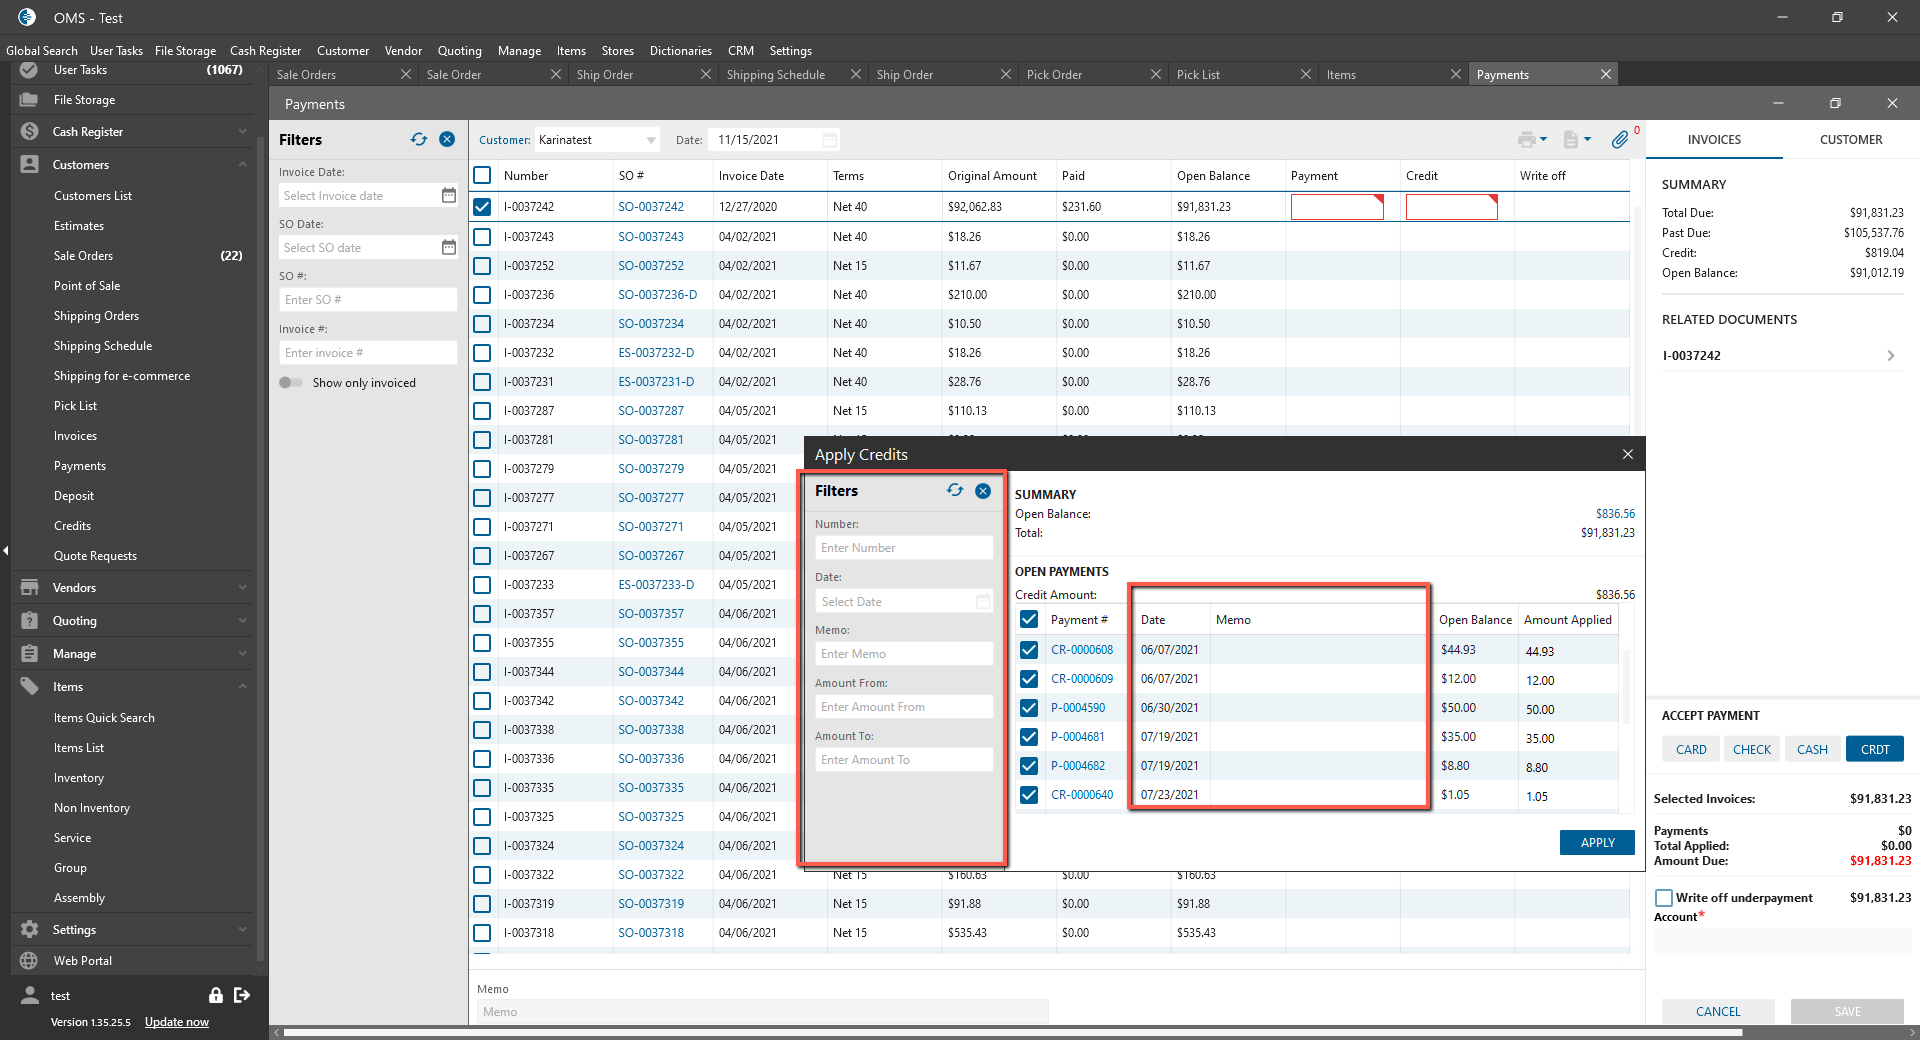Expand related document I-0037242
This screenshot has width=1920, height=1040.
tap(1890, 356)
